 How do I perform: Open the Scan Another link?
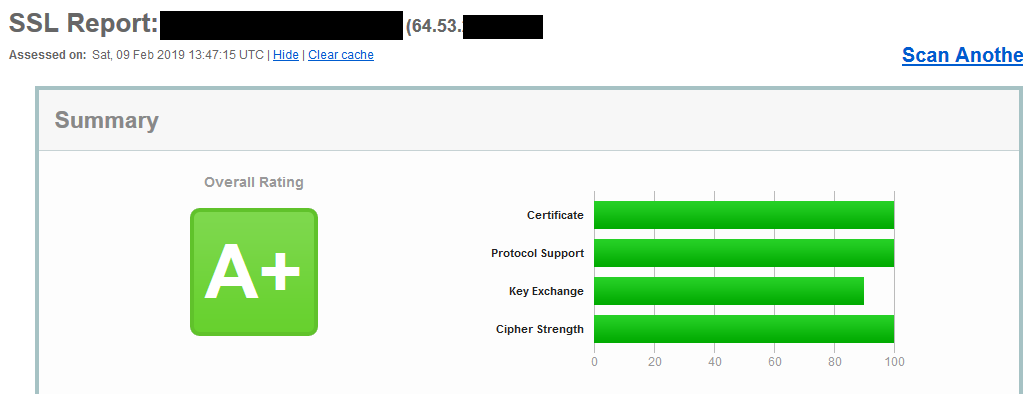point(962,55)
